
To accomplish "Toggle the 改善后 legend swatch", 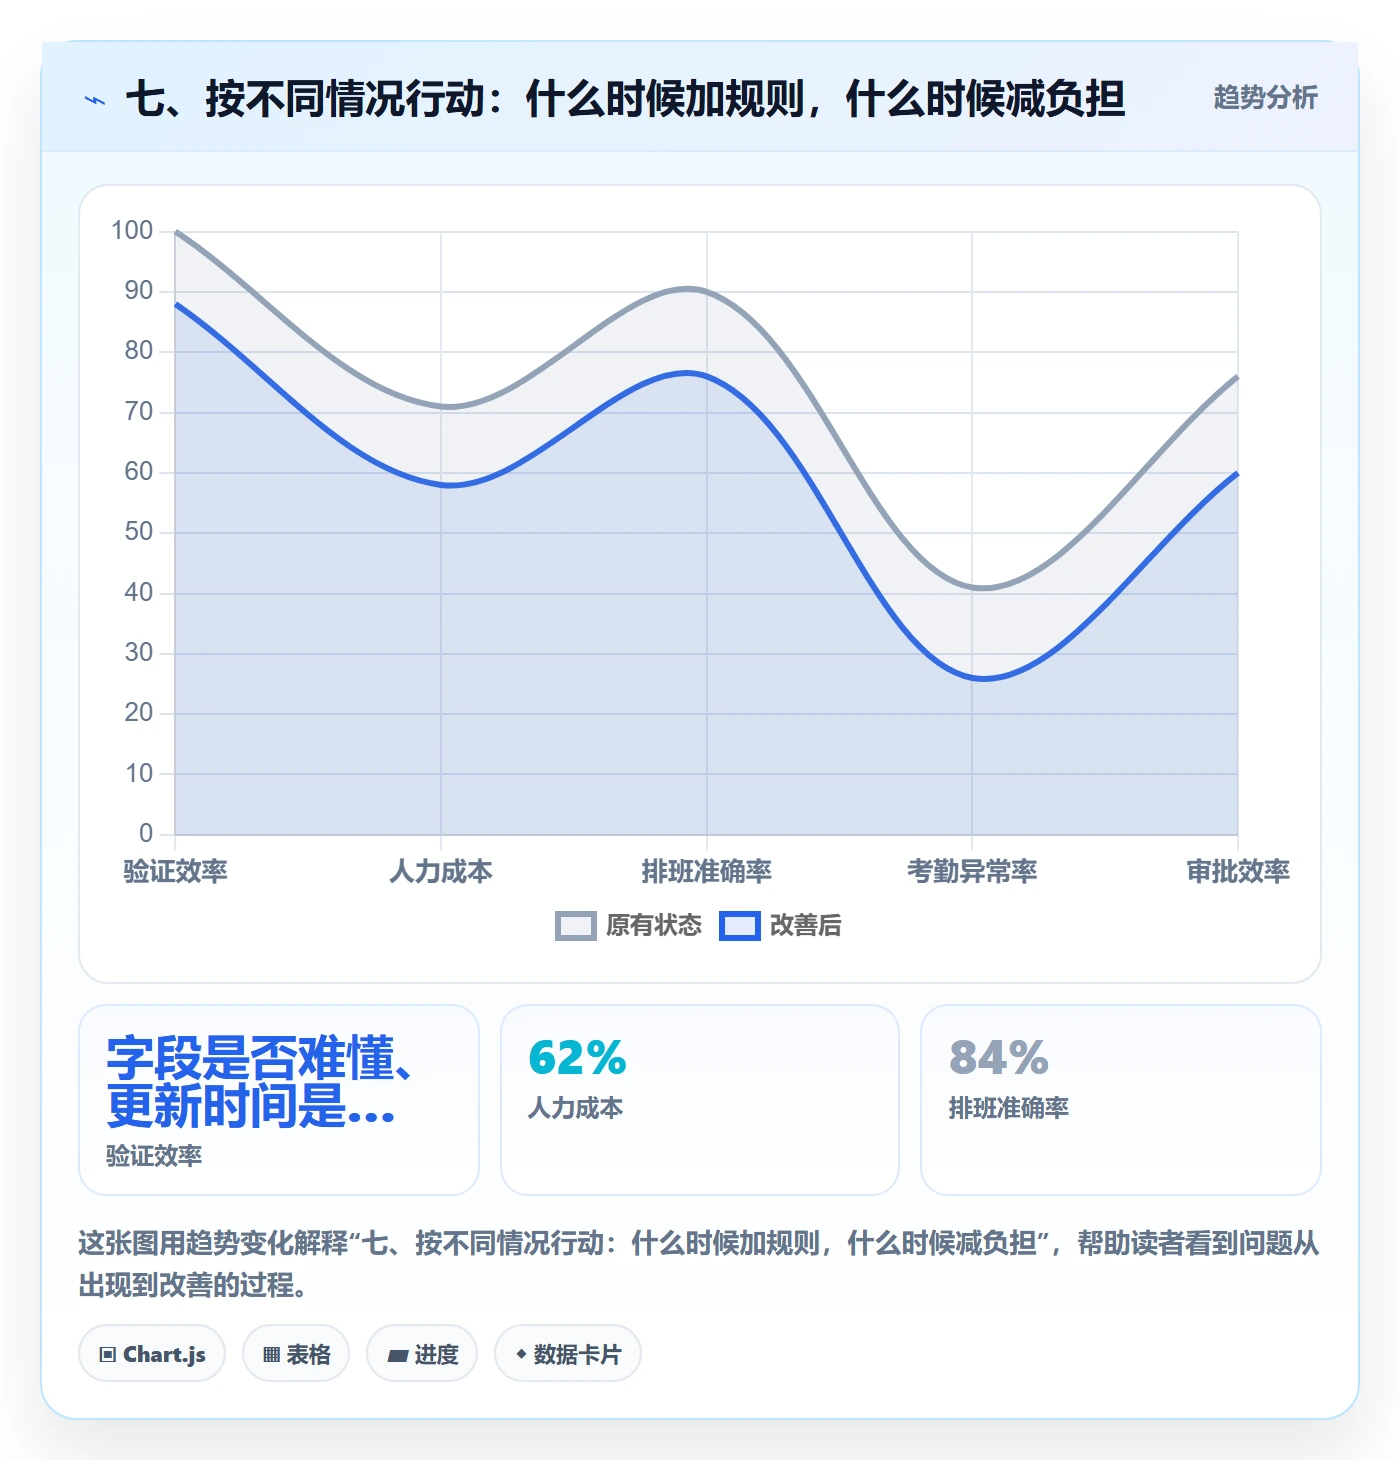I will pyautogui.click(x=740, y=926).
